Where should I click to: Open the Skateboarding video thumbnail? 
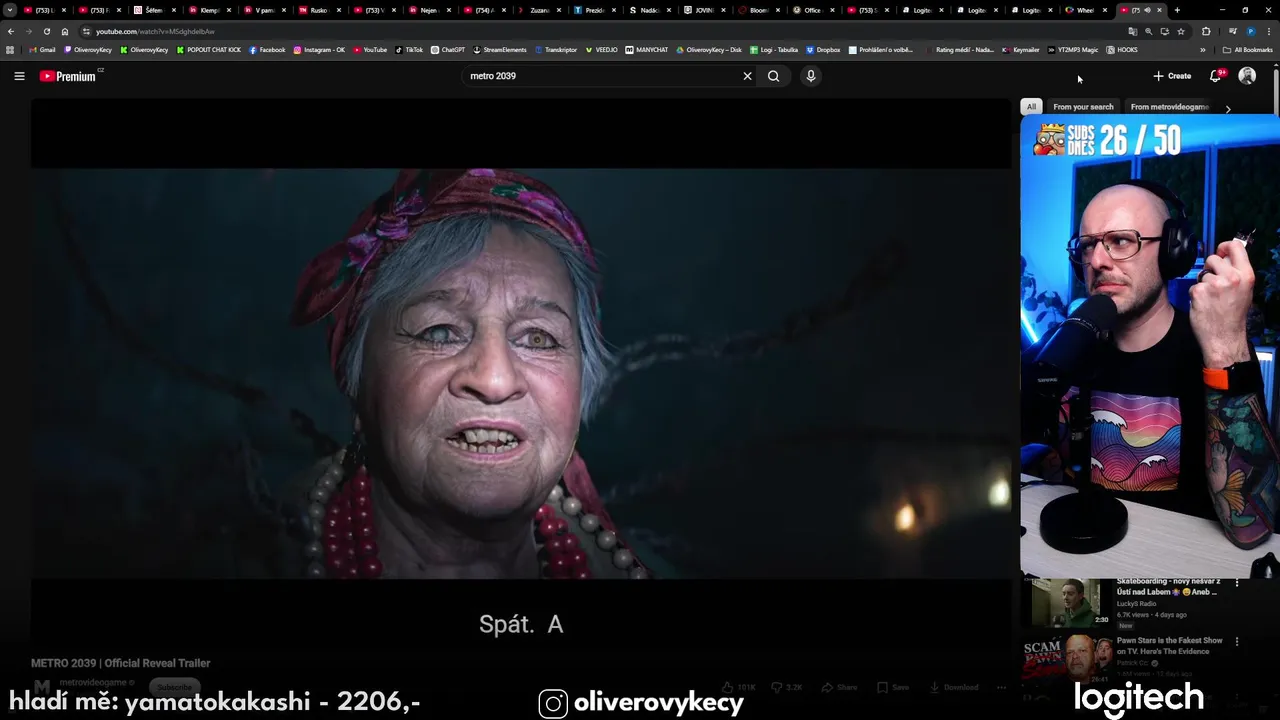tap(1067, 602)
